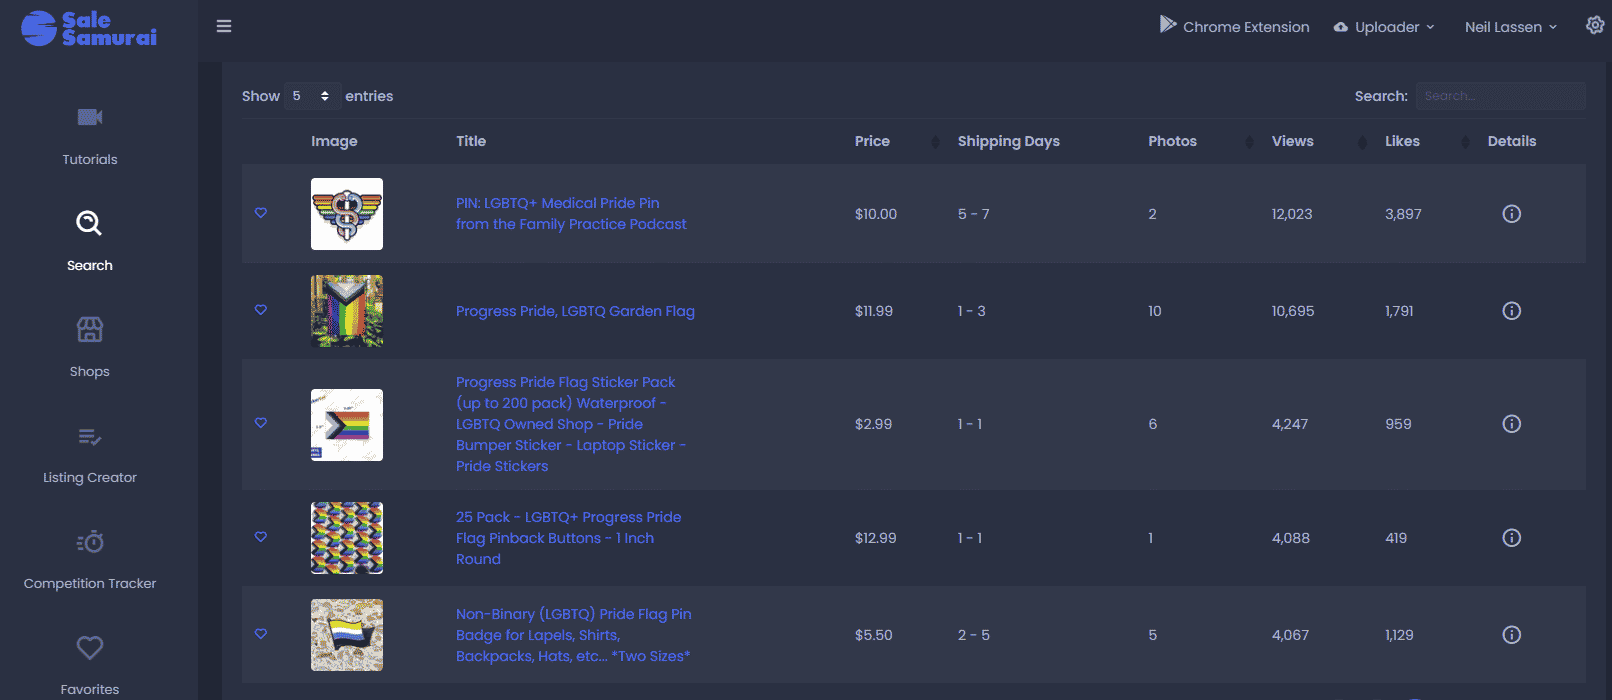Click the Search magnifier sidebar icon
The image size is (1612, 700).
coord(89,223)
